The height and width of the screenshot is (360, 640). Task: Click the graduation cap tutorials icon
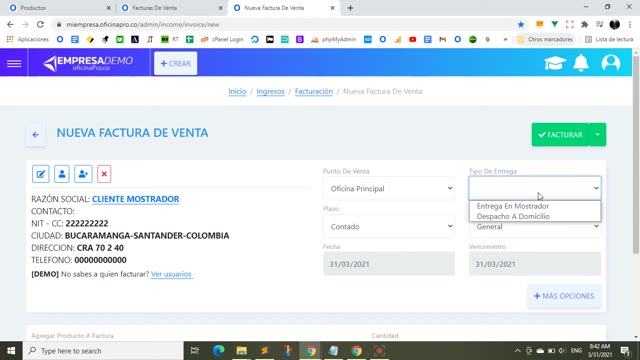[x=554, y=63]
